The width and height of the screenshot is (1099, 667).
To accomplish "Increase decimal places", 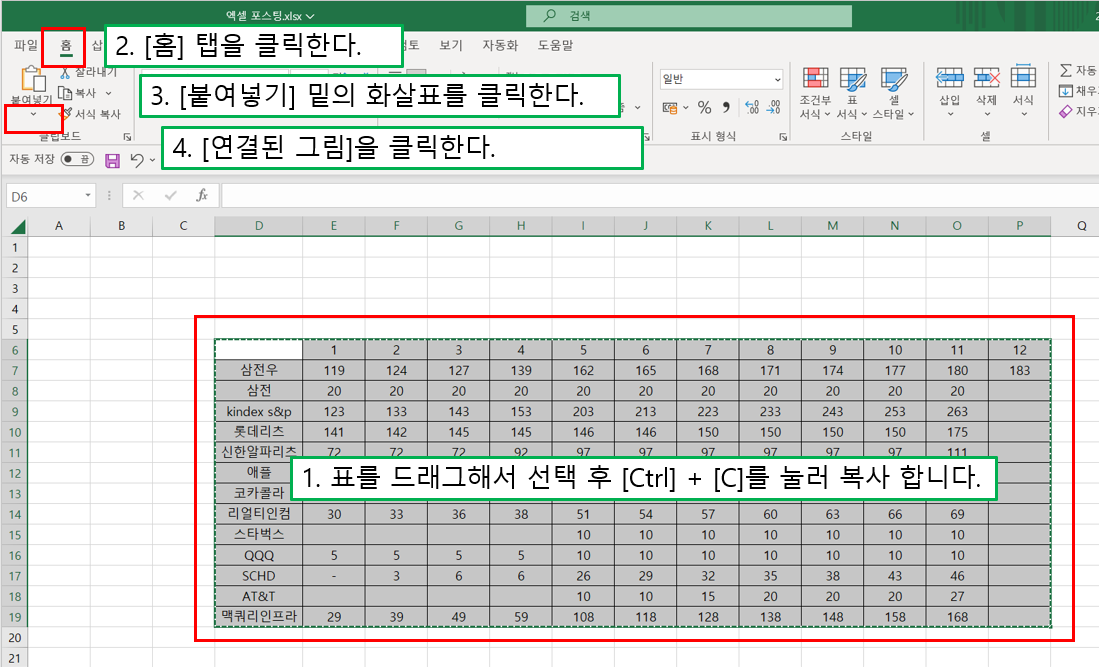I will [752, 107].
